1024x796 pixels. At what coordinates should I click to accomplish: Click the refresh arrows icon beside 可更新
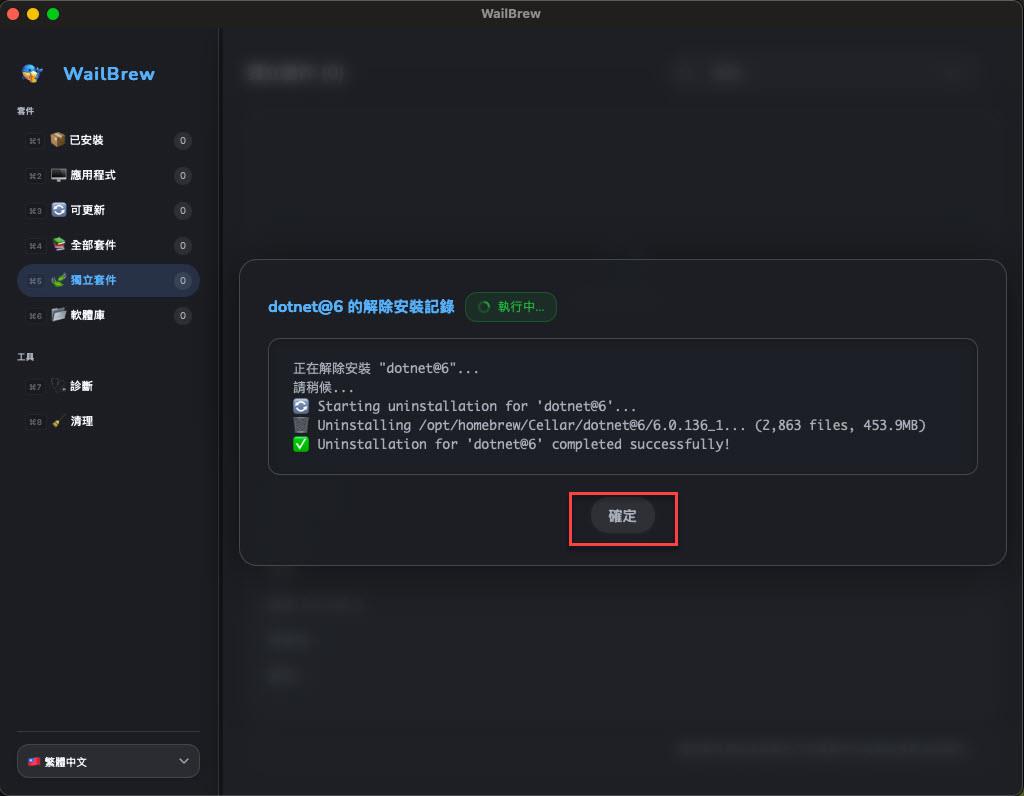tap(58, 210)
